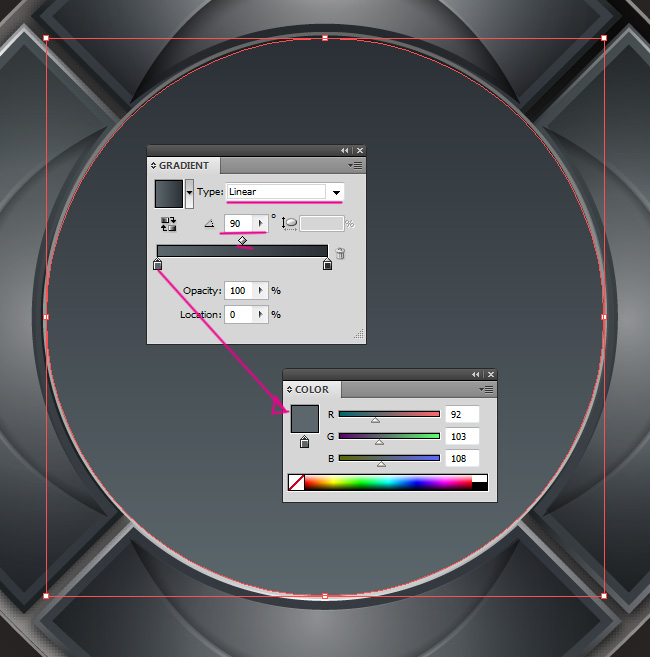
Task: Click the top-left selection handle
Action: click(x=46, y=38)
